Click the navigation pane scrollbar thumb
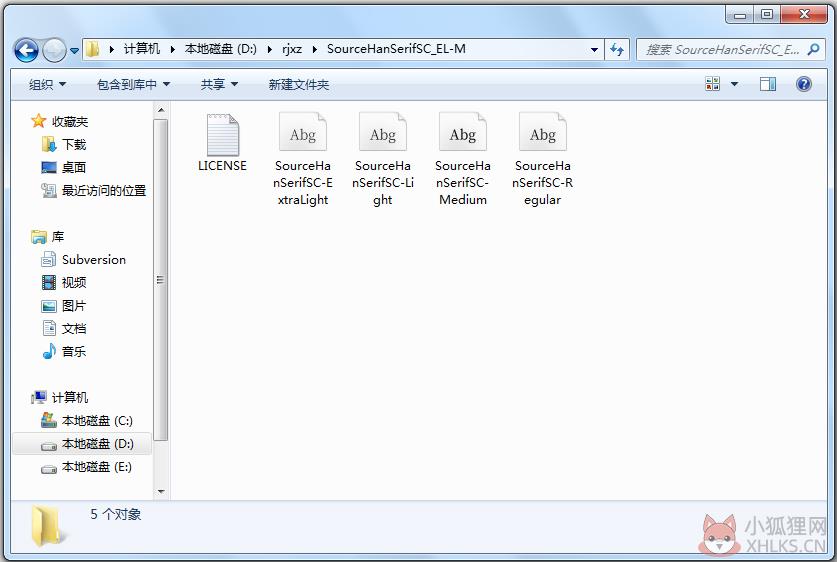The width and height of the screenshot is (837, 562). pos(161,280)
